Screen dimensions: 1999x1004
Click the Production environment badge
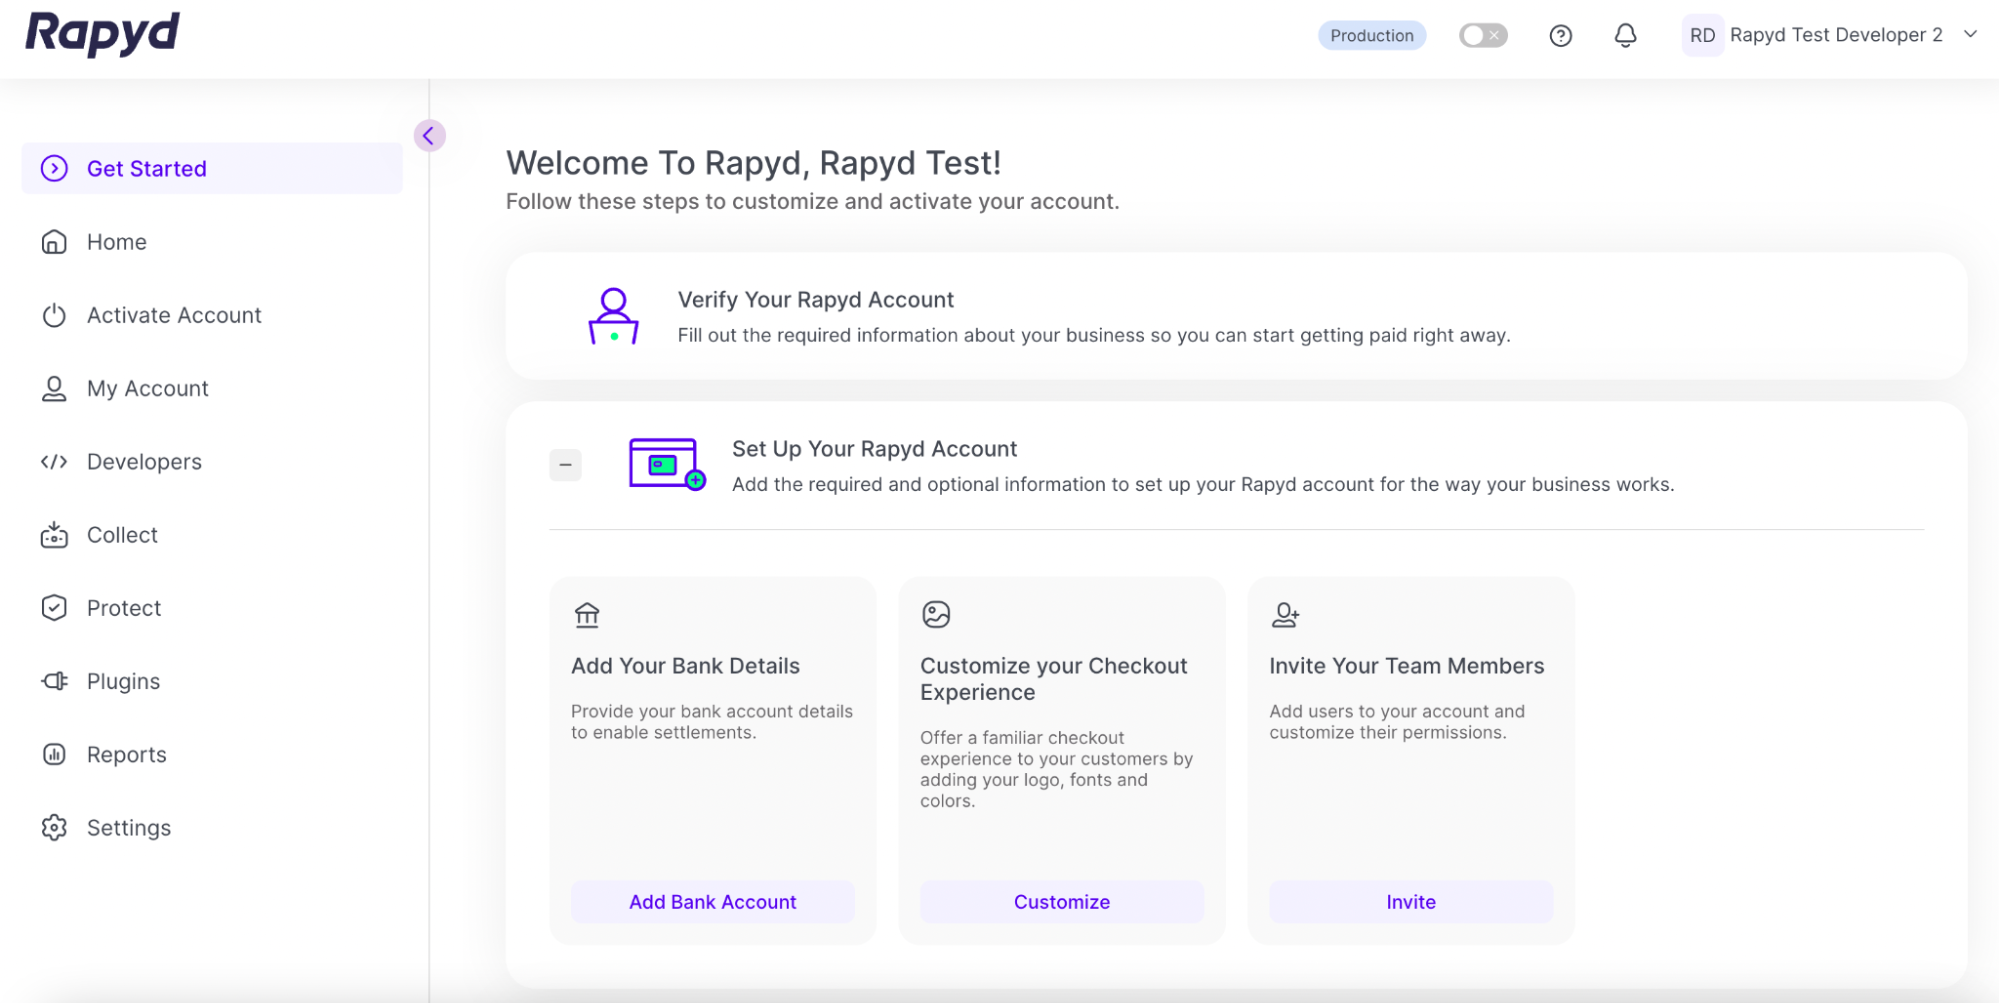pos(1371,36)
